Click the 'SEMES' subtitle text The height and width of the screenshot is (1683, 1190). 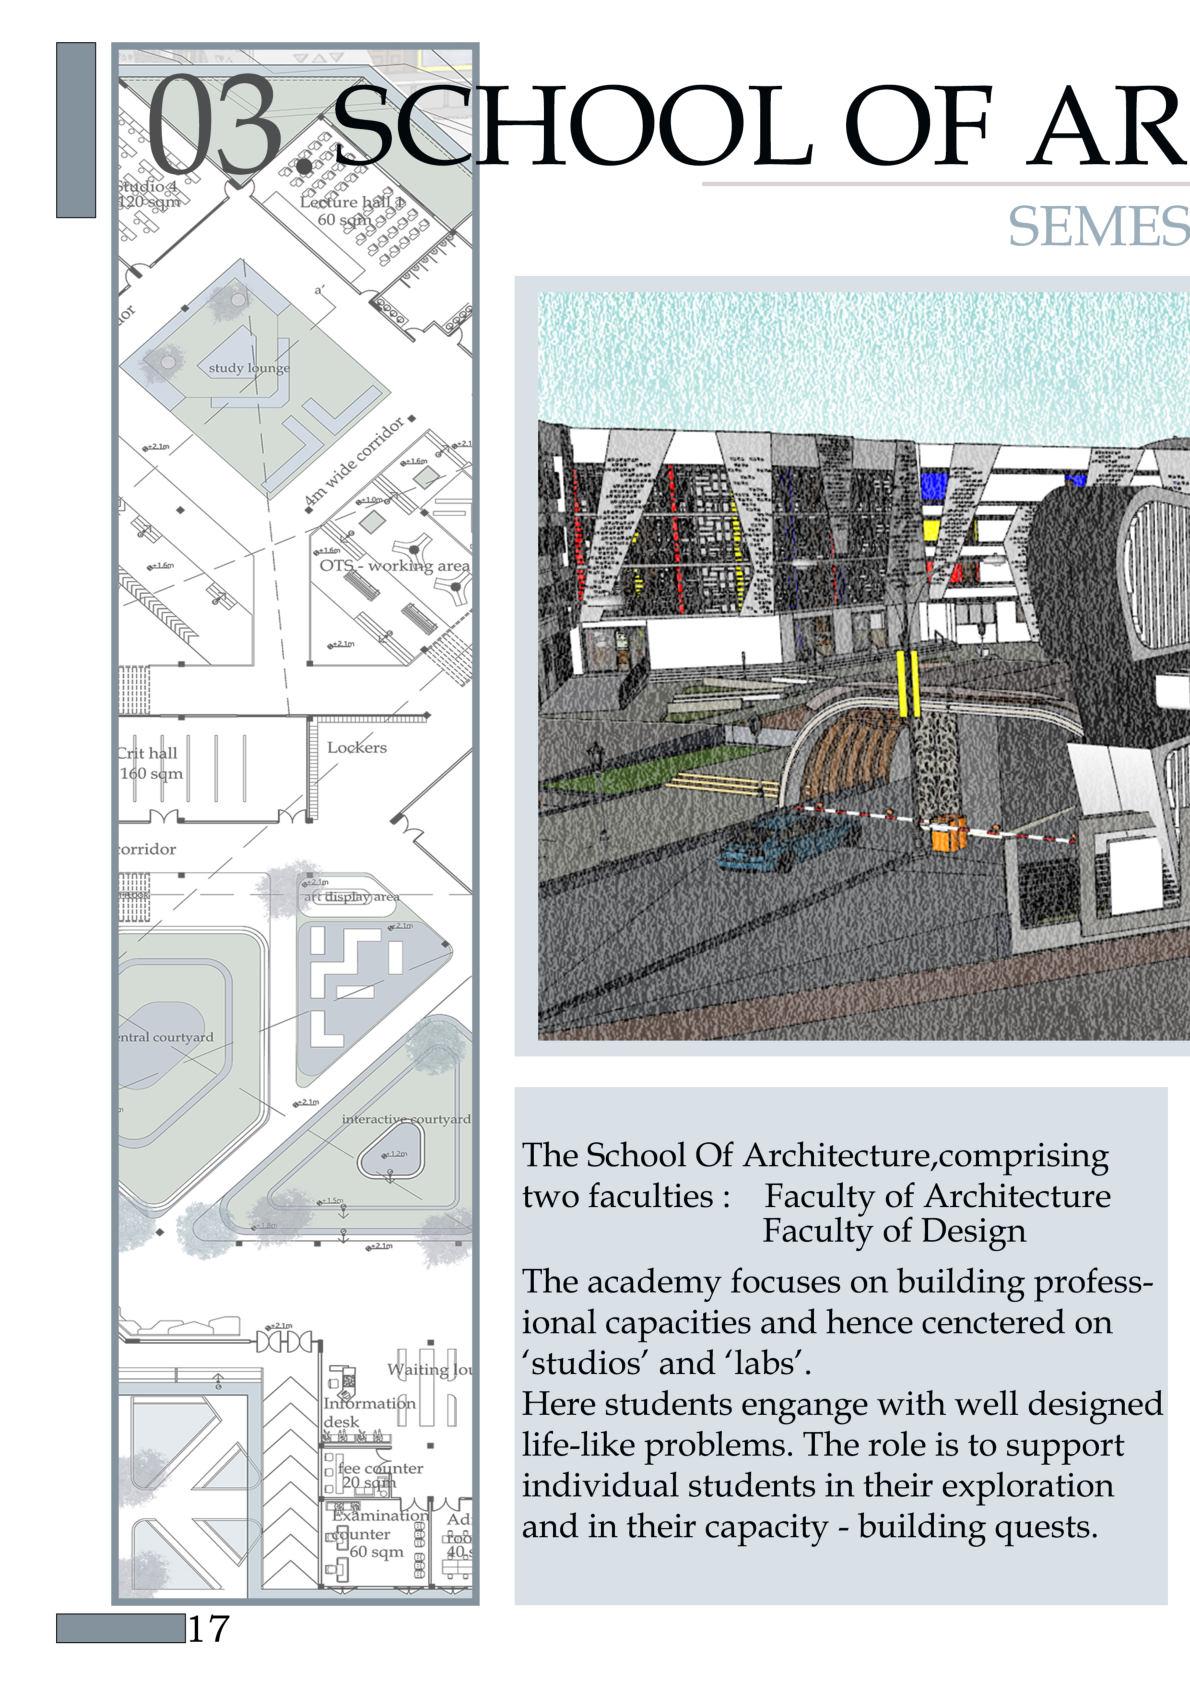1098,227
